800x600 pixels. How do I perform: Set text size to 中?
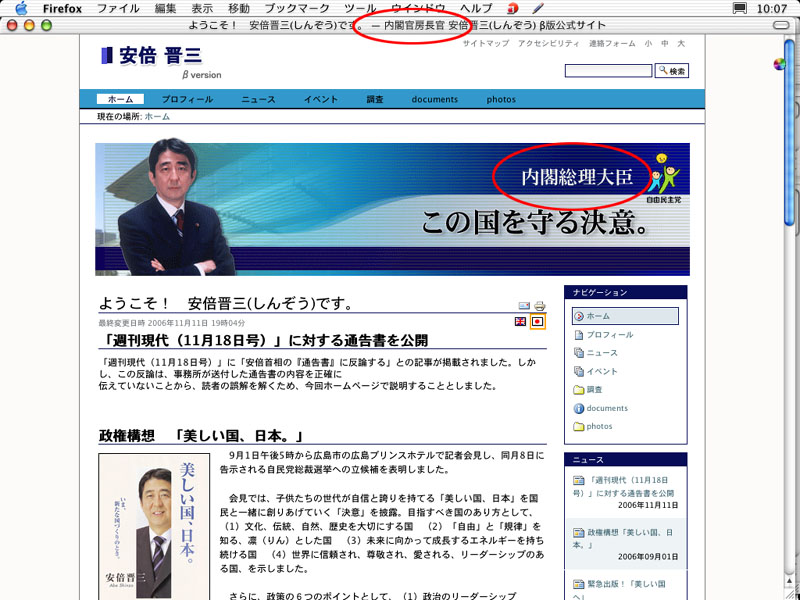[665, 44]
